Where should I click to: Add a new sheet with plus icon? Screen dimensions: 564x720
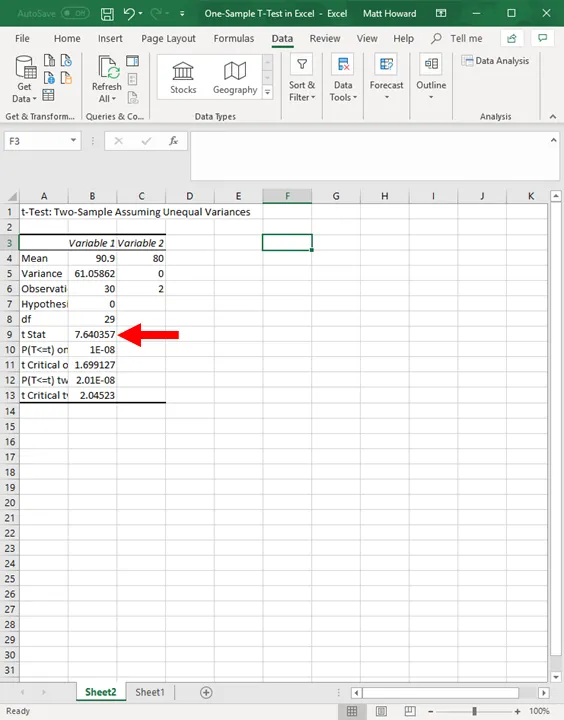pyautogui.click(x=206, y=692)
